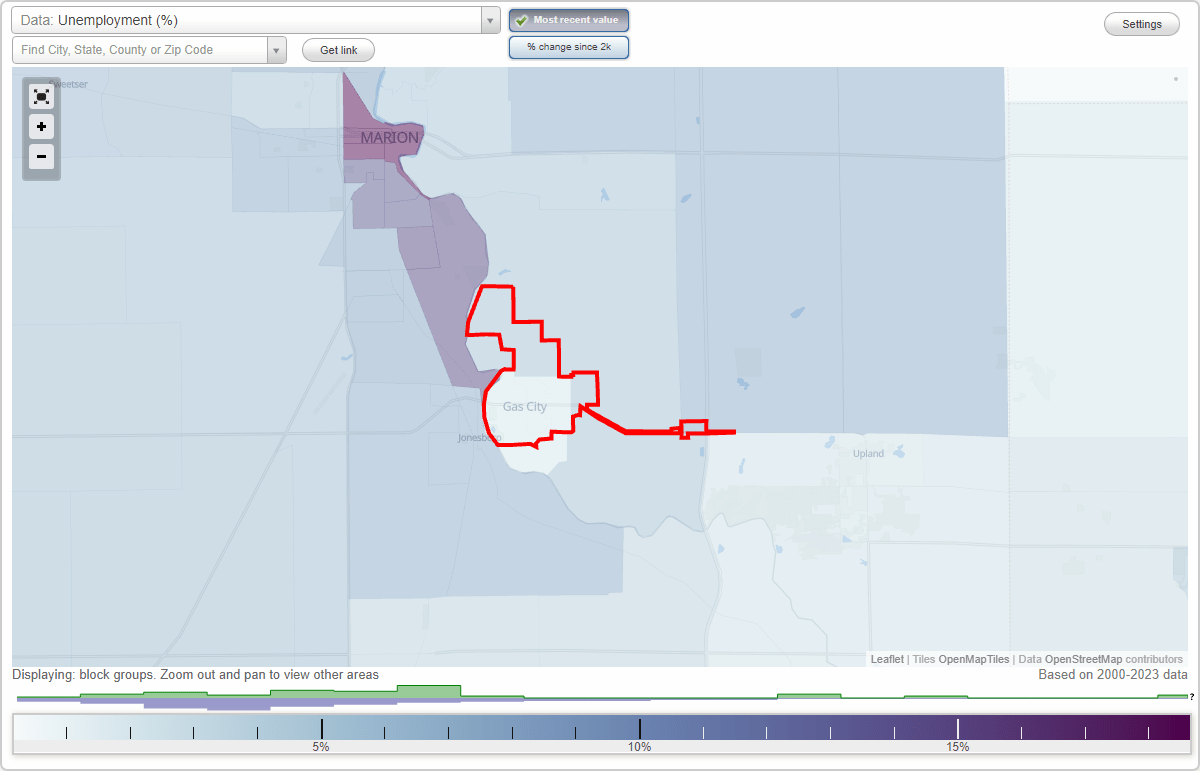Viewport: 1200px width, 771px height.
Task: Zoom in with the plus button
Action: [x=41, y=127]
